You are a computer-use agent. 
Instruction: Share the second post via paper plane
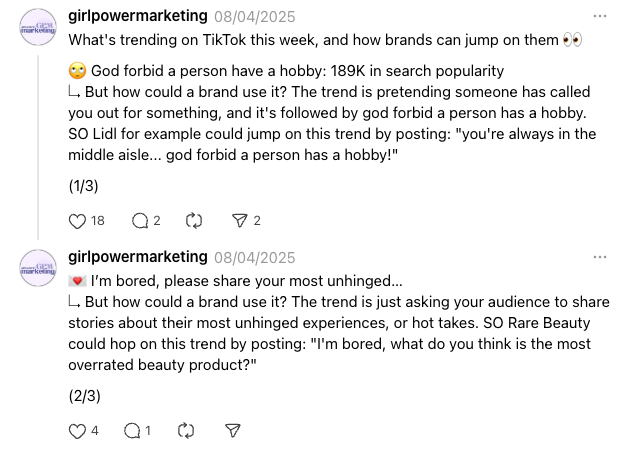click(x=233, y=431)
